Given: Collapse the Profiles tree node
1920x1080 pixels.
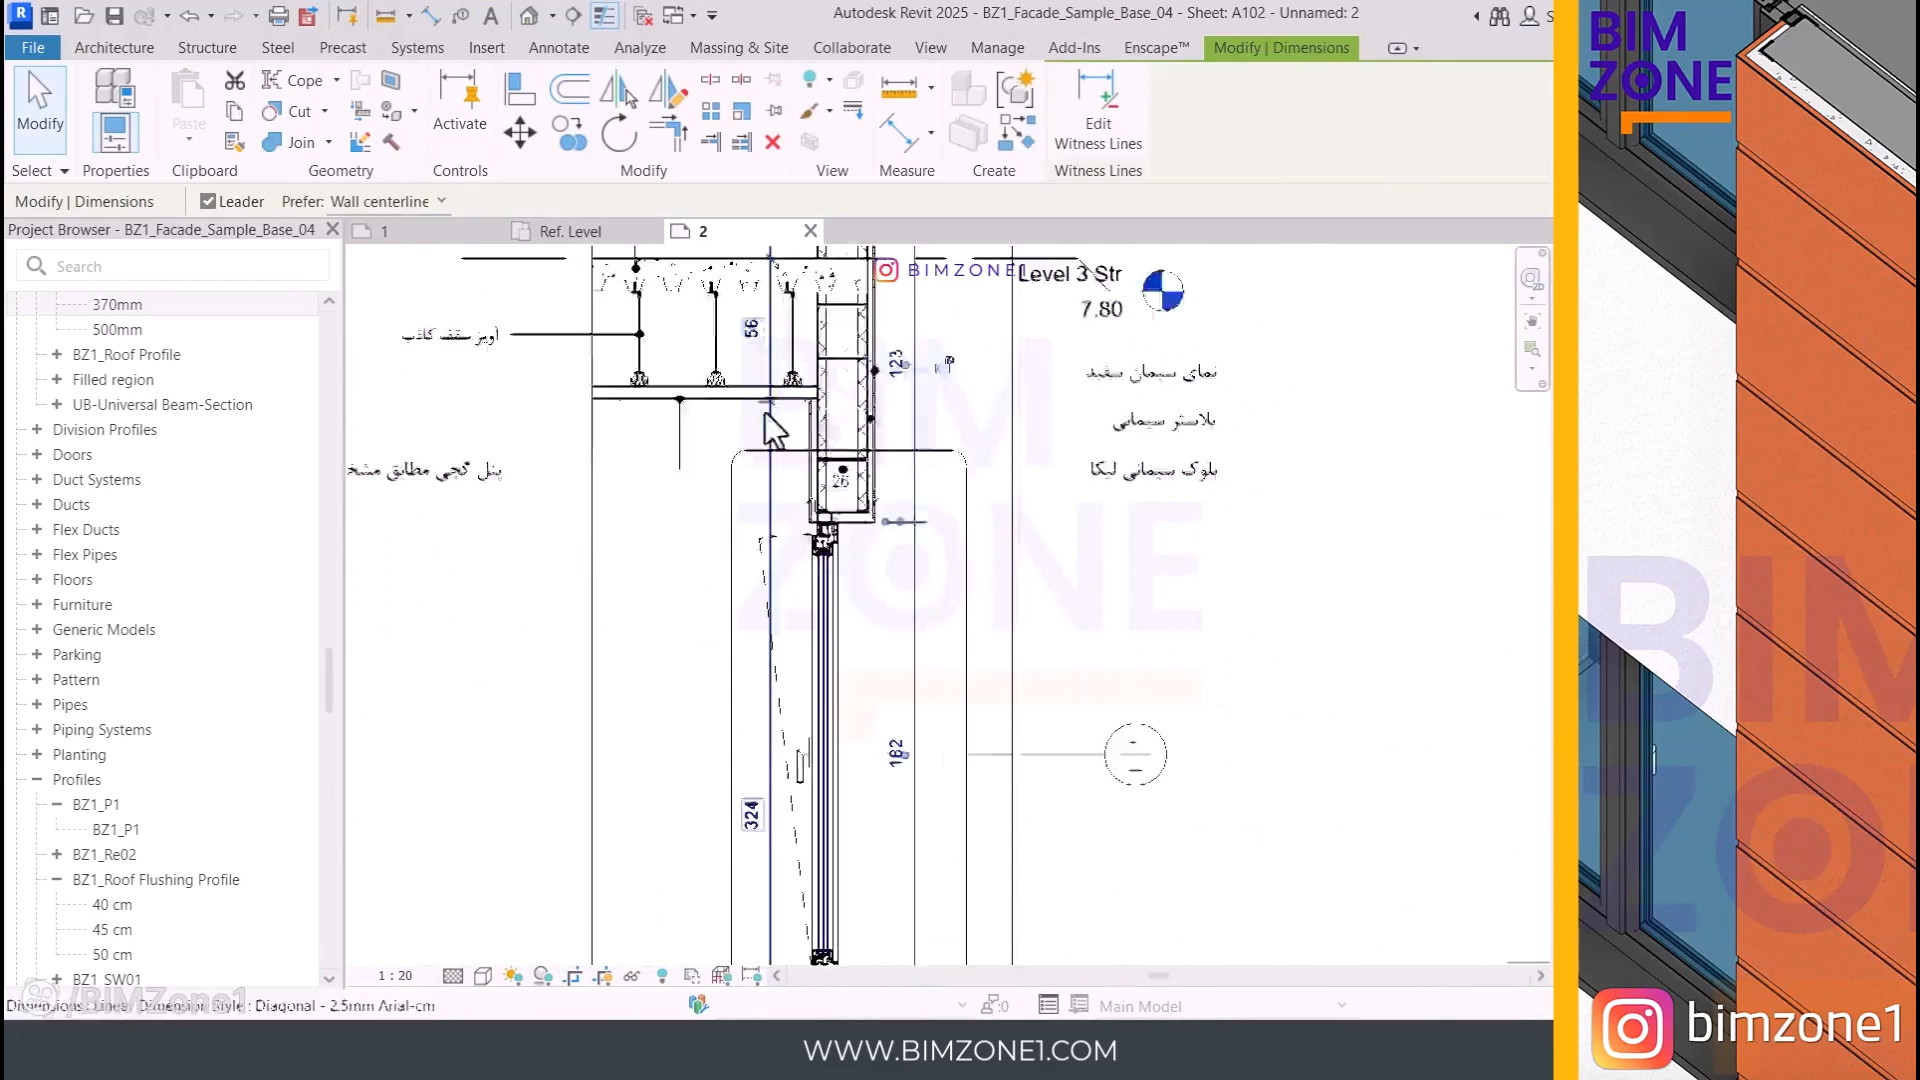Looking at the screenshot, I should click(x=37, y=779).
